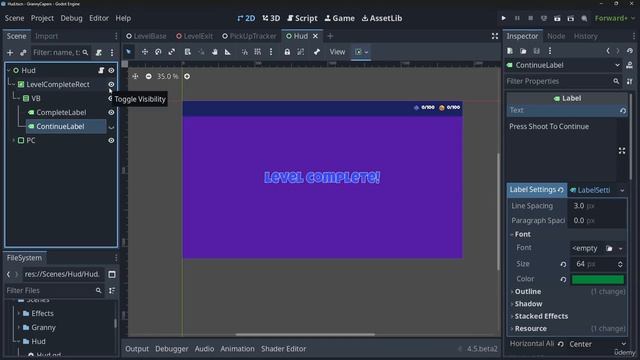Zoom in with the plus button

[187, 76]
